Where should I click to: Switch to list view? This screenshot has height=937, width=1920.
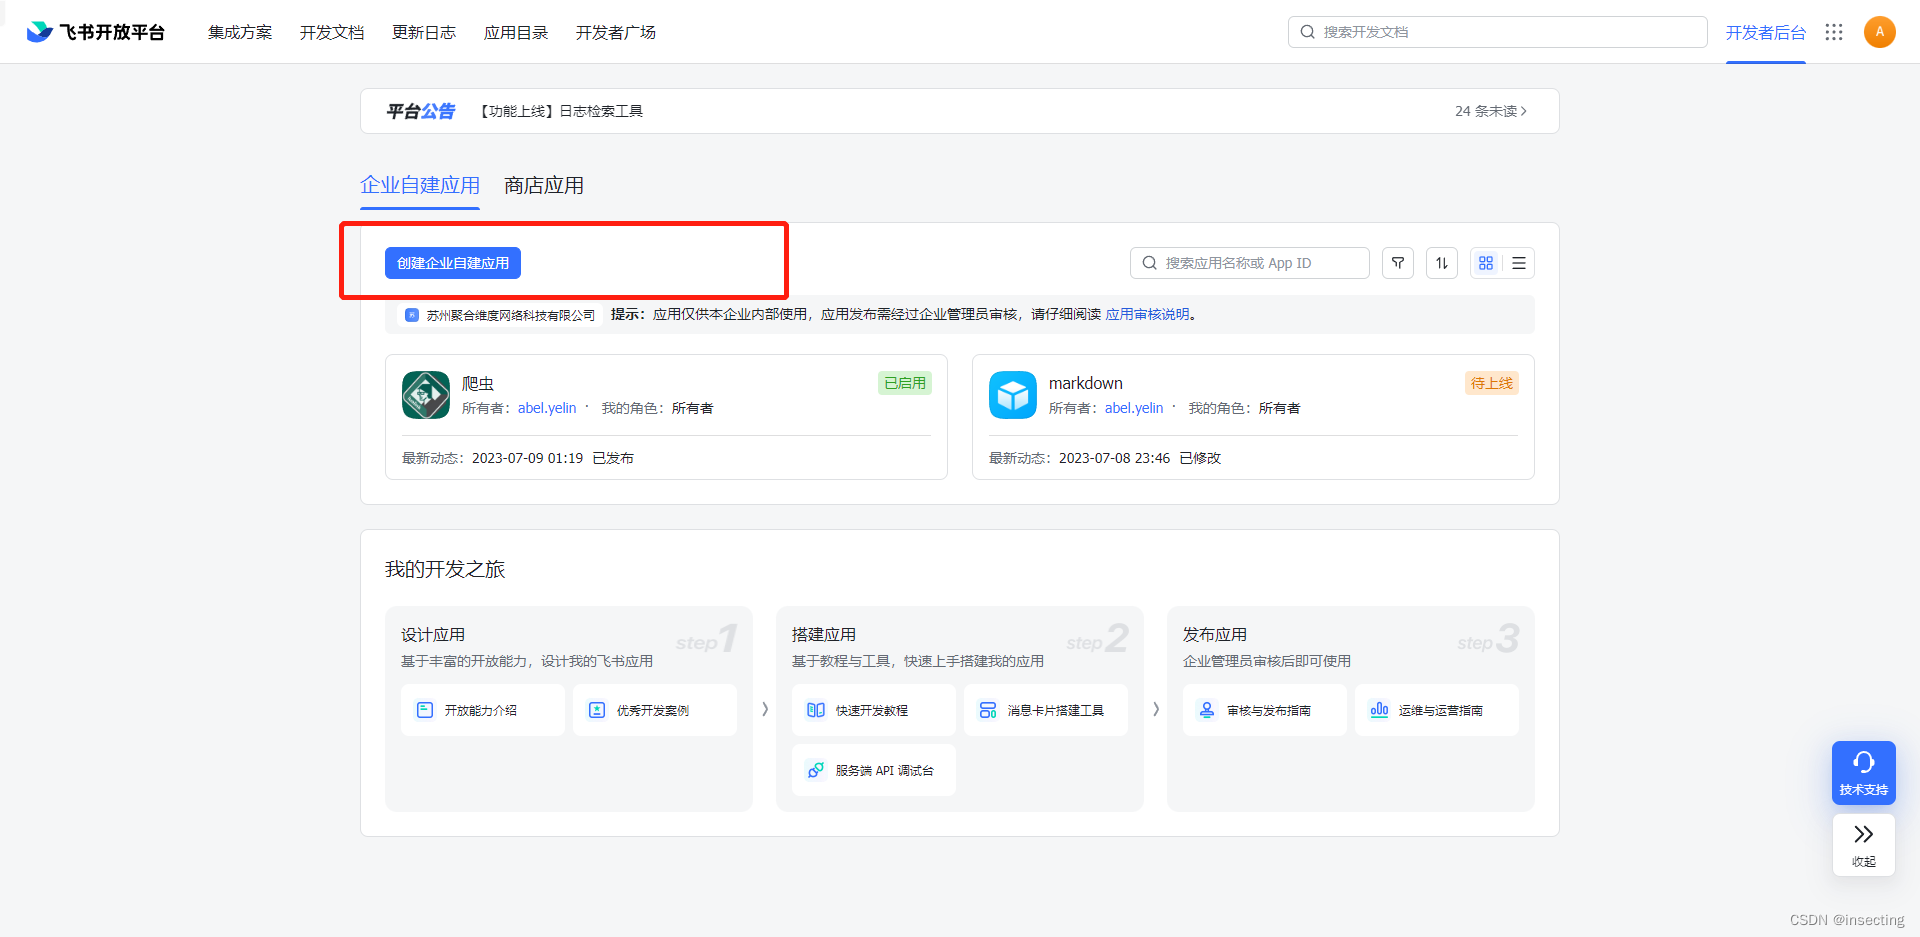click(1519, 263)
